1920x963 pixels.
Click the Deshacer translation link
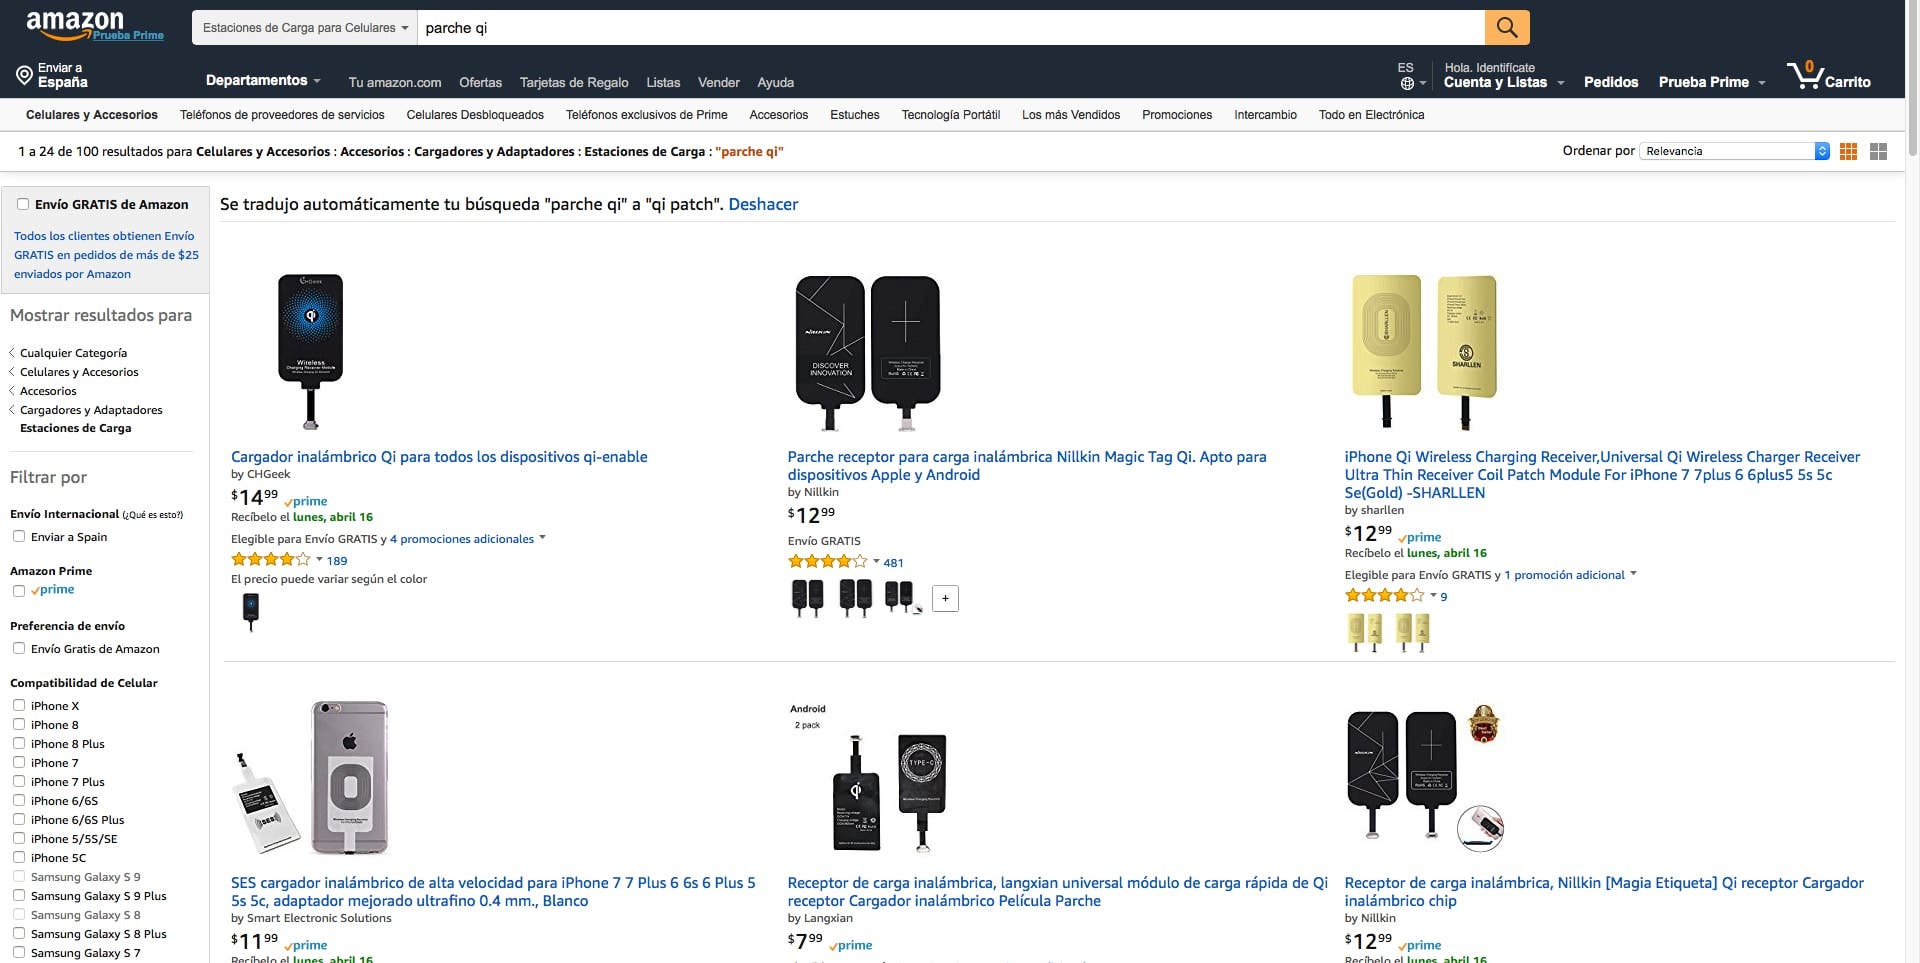(762, 204)
